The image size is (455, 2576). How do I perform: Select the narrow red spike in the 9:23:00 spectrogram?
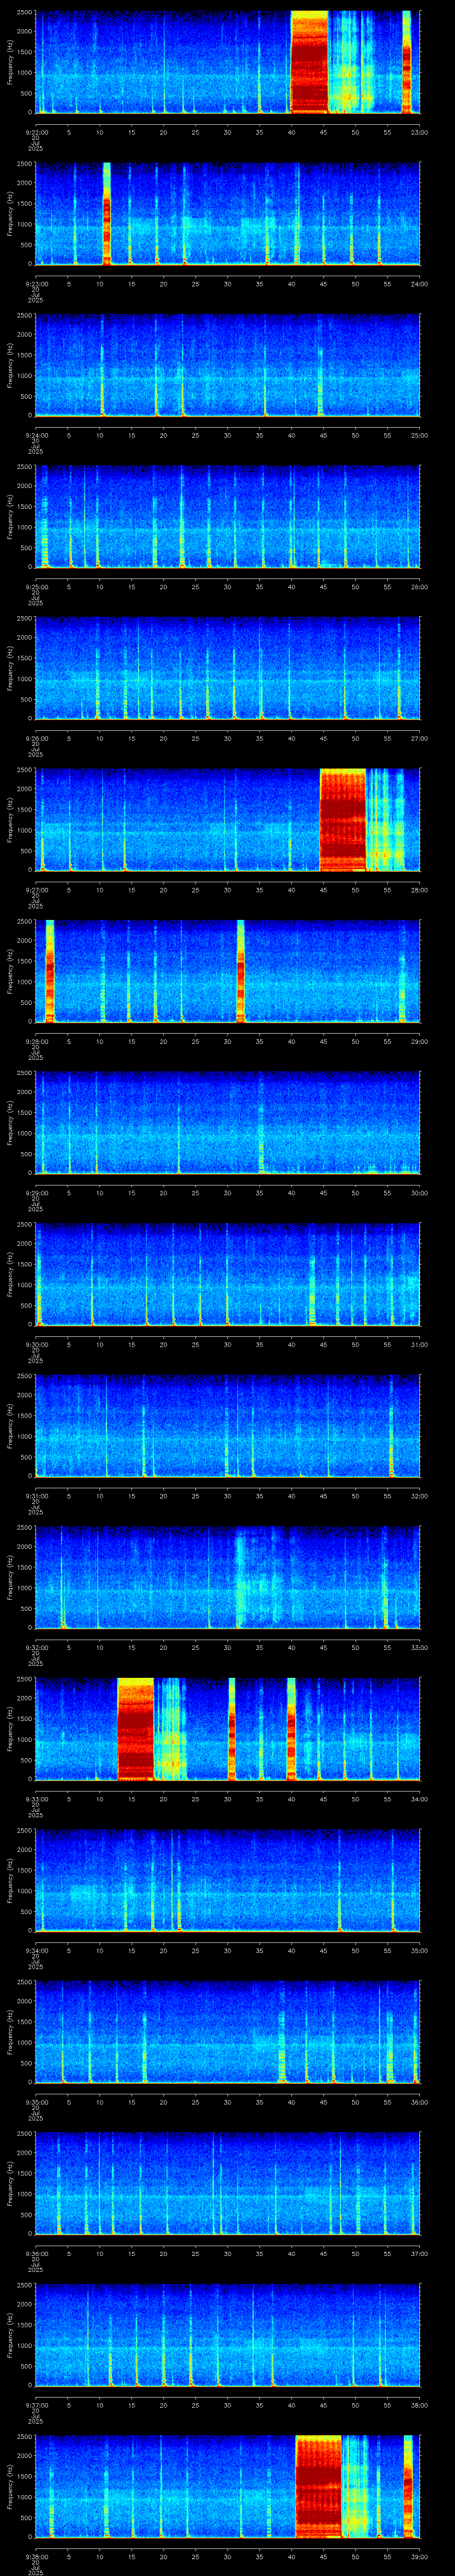(x=106, y=214)
